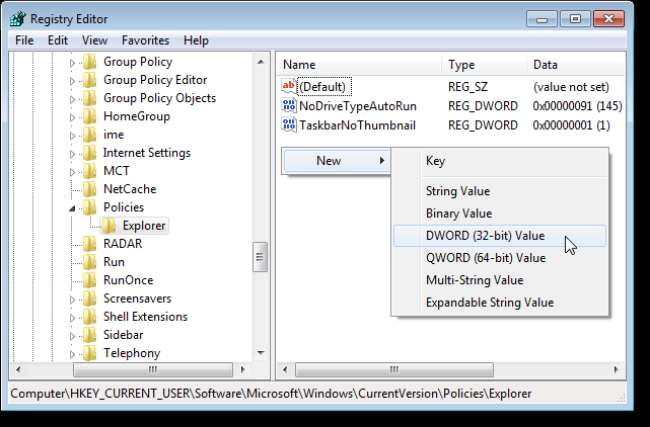Choose Expandable String Value from submenu
The height and width of the screenshot is (427, 650).
click(x=500, y=303)
